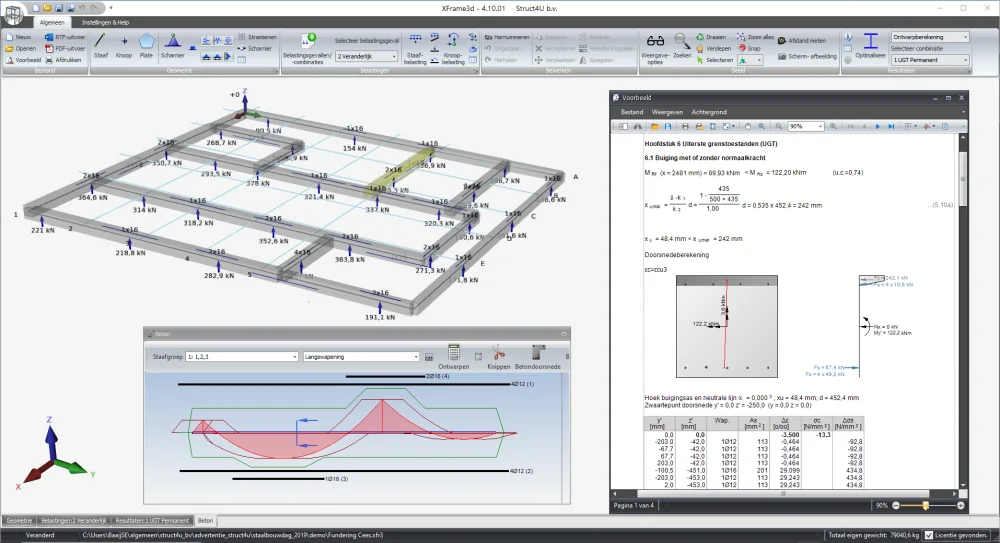
Task: Open Betondoorsnede in Beton panel
Action: pyautogui.click(x=538, y=357)
